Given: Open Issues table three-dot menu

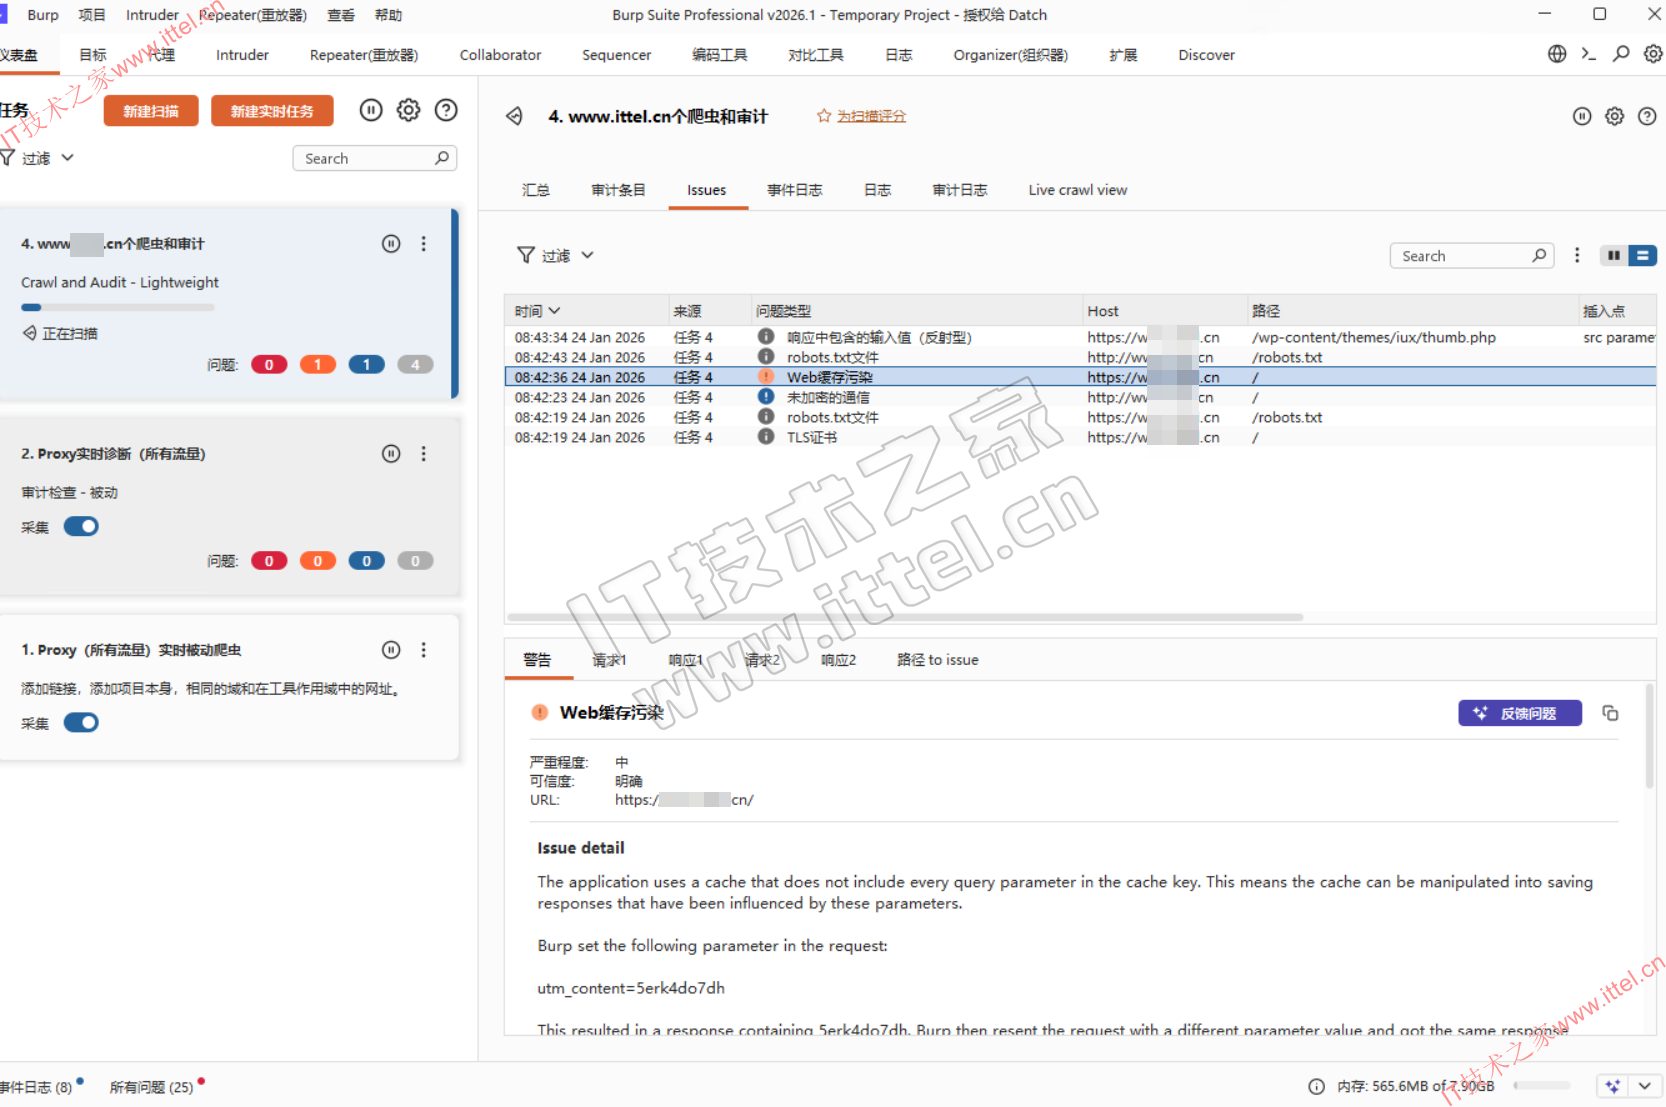Looking at the screenshot, I should (x=1577, y=256).
